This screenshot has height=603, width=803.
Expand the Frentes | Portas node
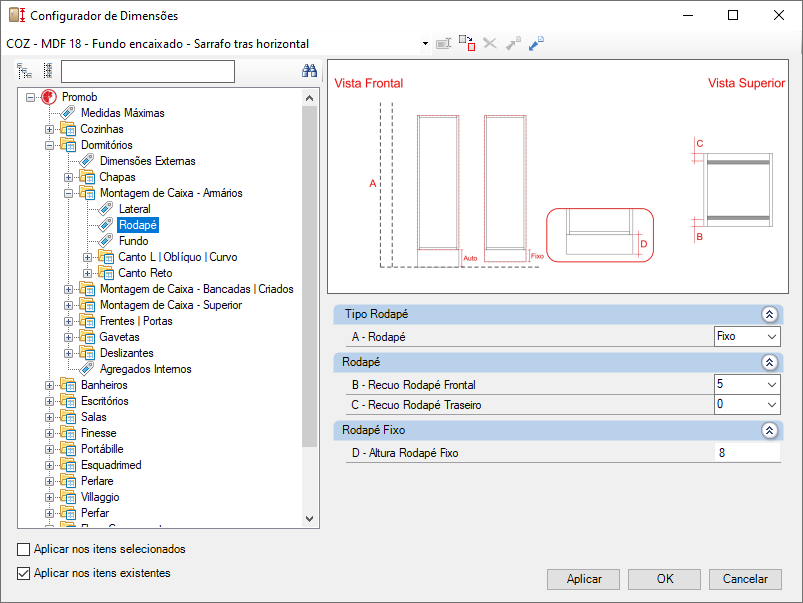coord(68,321)
